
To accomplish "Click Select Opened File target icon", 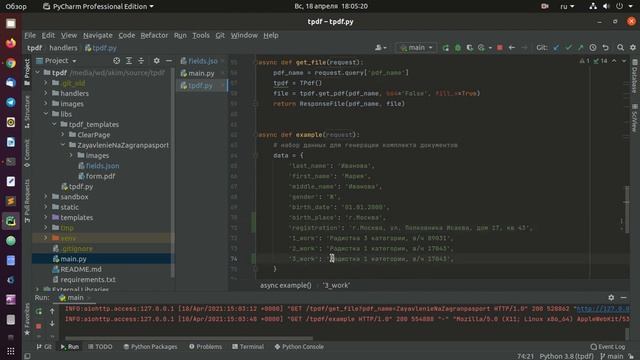I will pos(117,61).
